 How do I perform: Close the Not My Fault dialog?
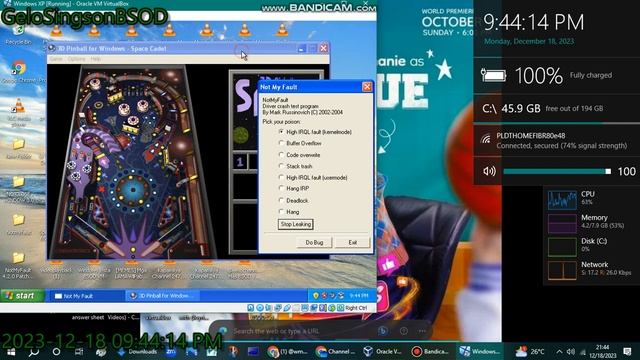(x=367, y=87)
